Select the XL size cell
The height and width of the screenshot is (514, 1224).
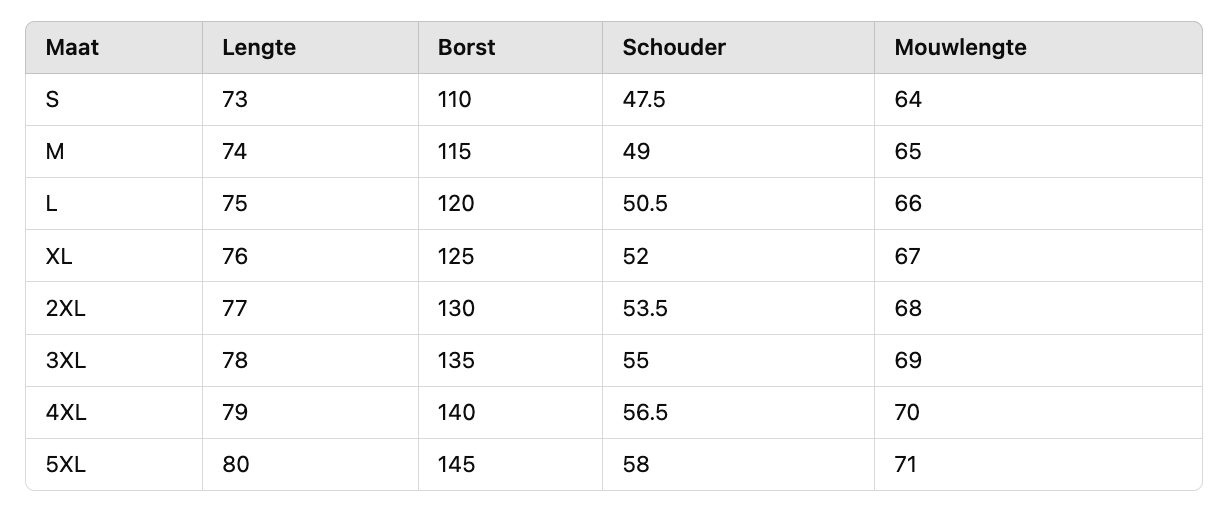tap(59, 256)
